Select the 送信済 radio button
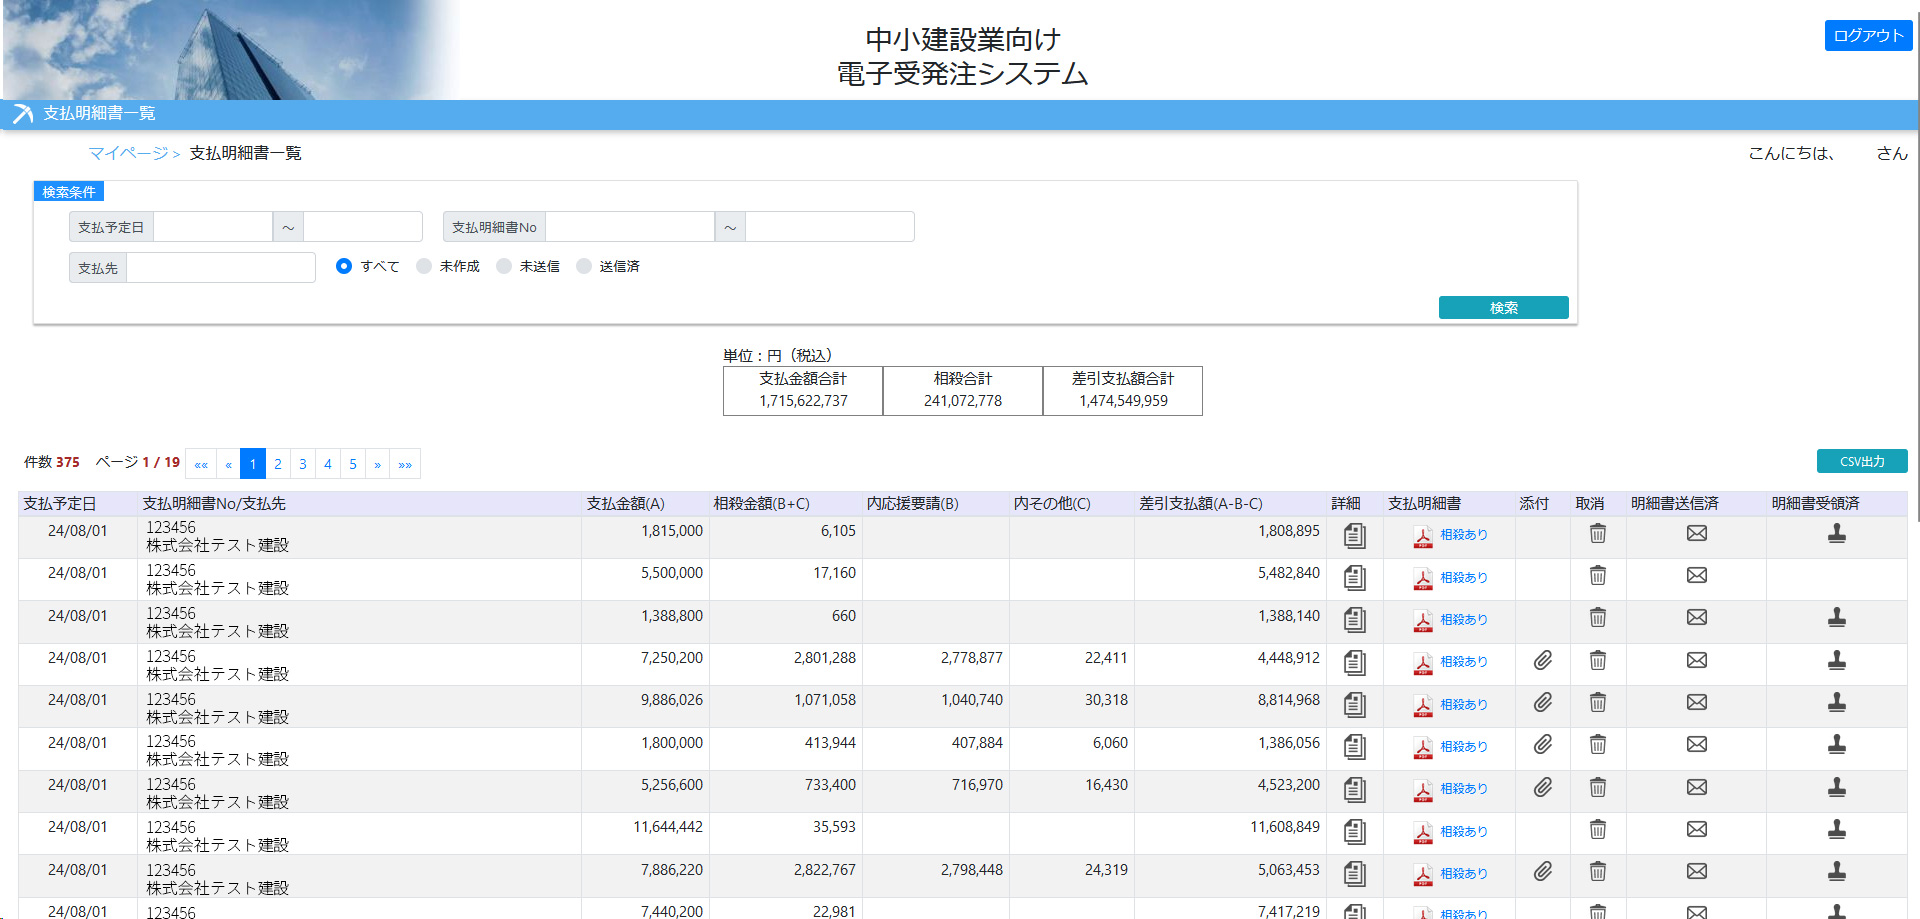This screenshot has height=919, width=1920. click(x=584, y=266)
